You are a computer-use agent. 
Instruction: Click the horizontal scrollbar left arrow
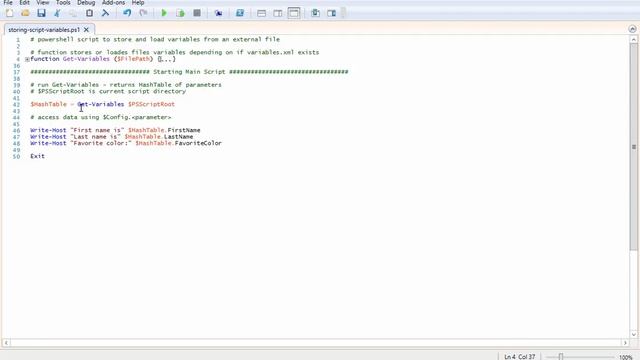6,343
